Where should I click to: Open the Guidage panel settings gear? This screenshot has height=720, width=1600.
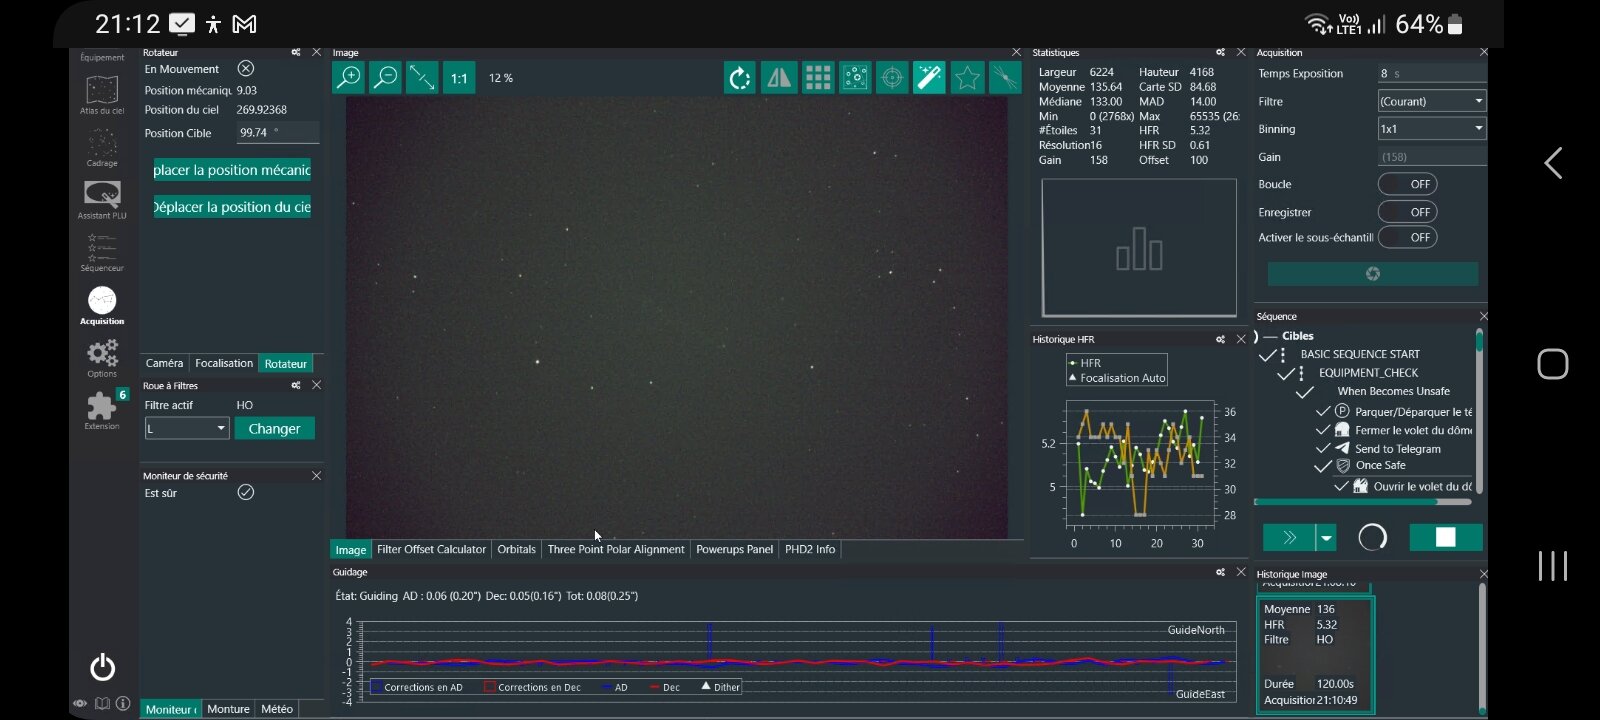[1220, 572]
